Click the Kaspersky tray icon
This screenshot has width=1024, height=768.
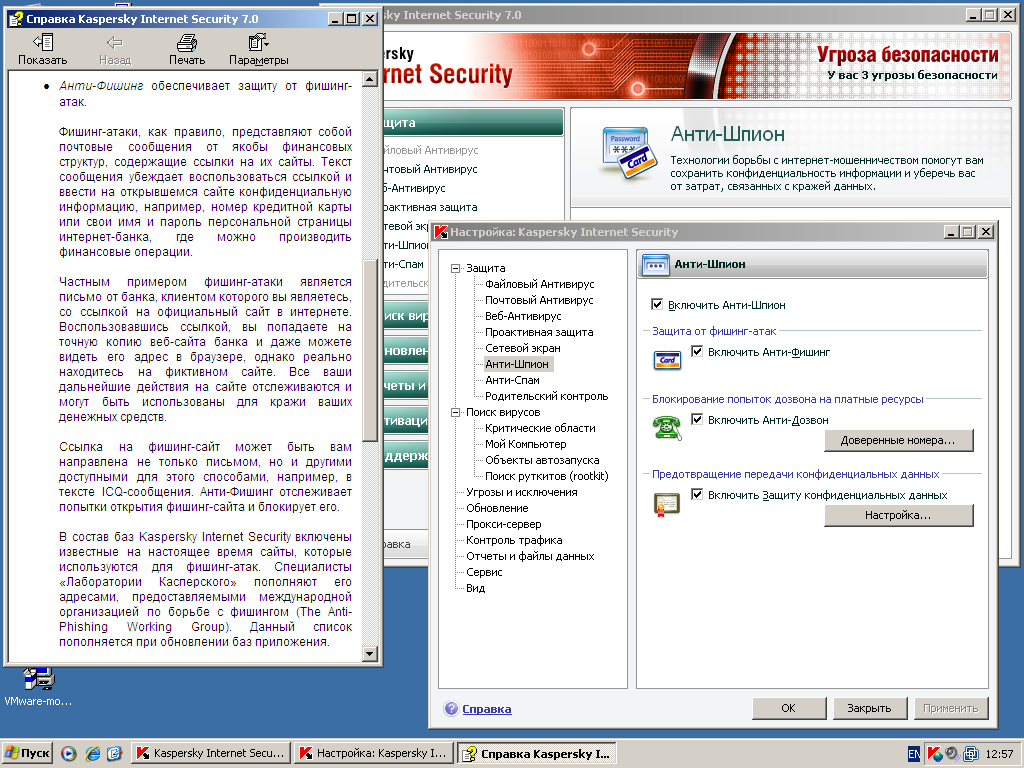(934, 753)
